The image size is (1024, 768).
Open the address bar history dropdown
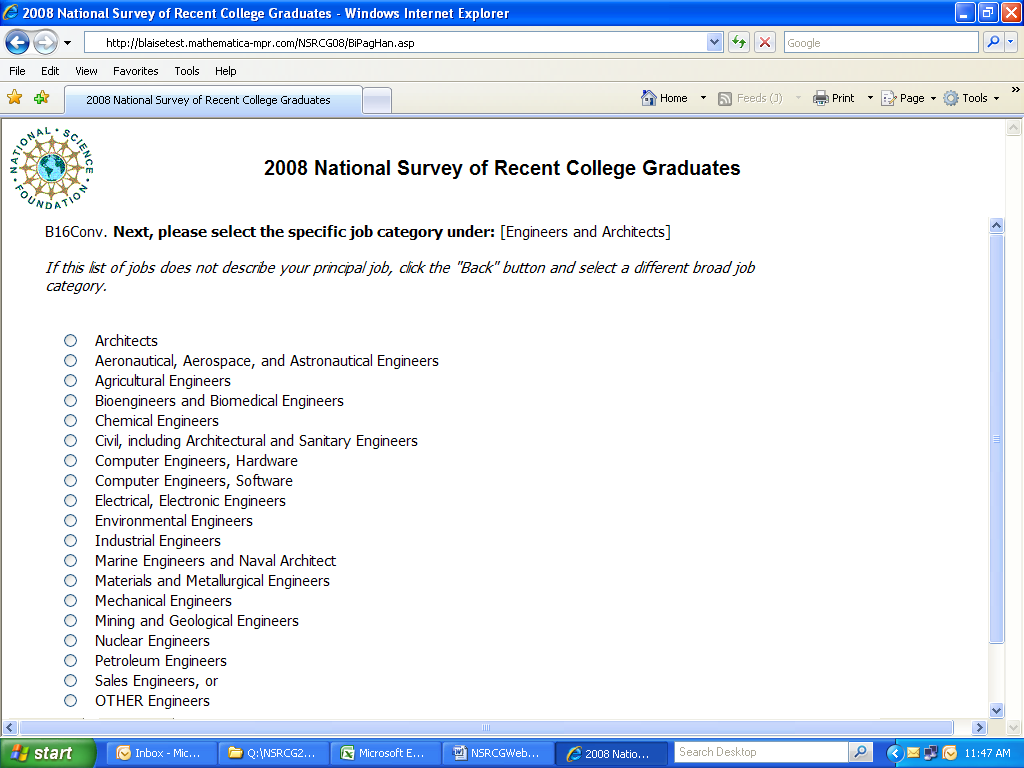pos(714,43)
